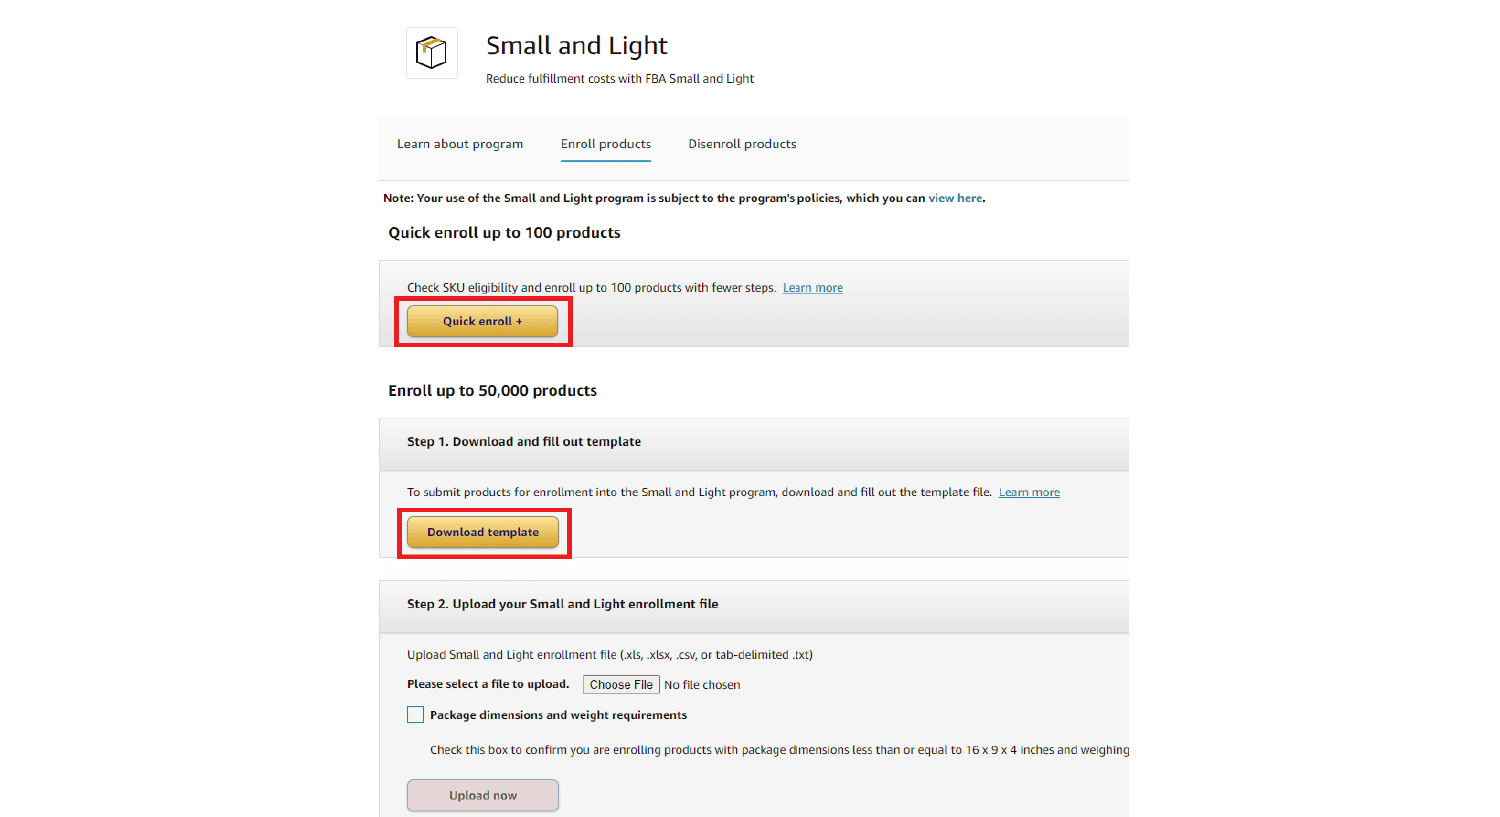
Task: Click the Upload now button
Action: click(483, 796)
